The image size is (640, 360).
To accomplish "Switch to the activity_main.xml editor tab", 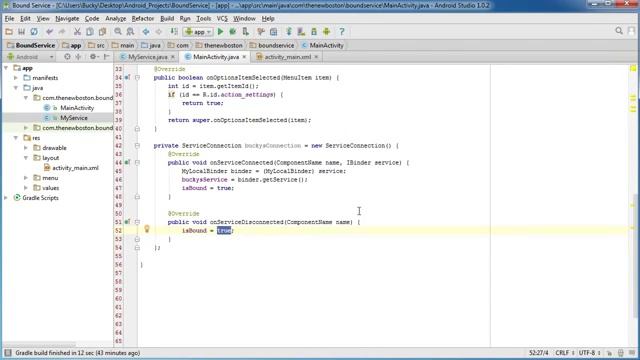I will coord(288,57).
